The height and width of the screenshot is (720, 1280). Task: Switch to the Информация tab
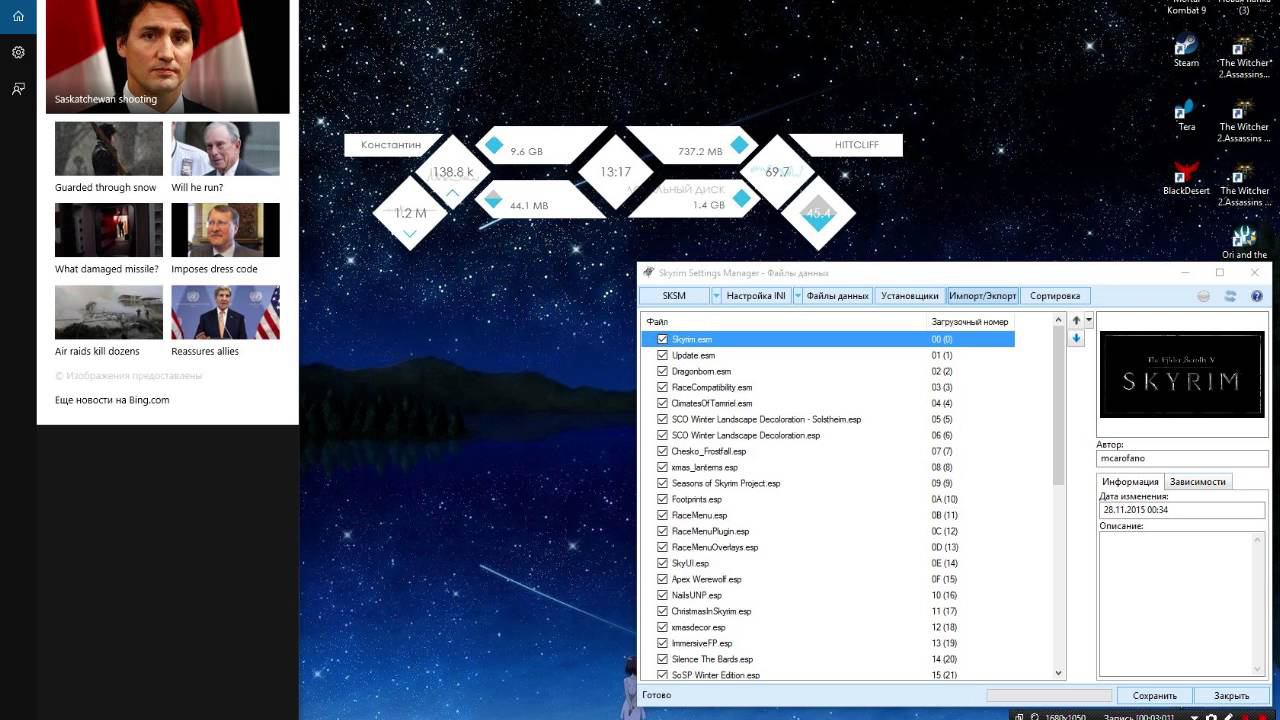point(1131,481)
